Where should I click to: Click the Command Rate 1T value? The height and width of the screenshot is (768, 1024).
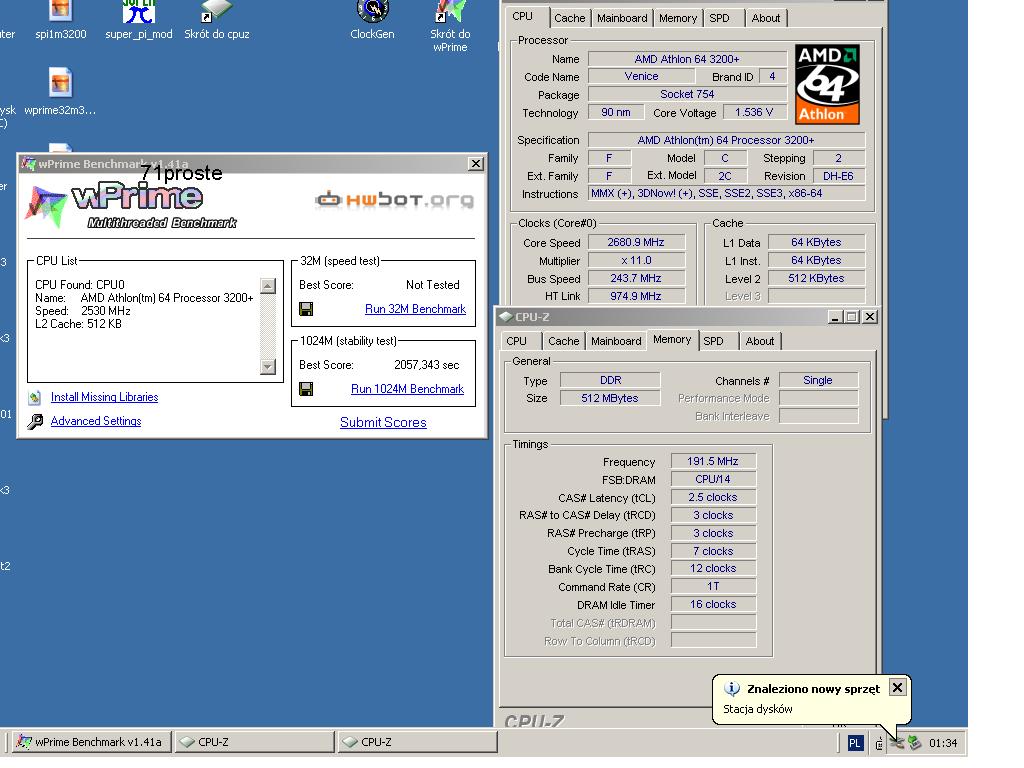point(713,586)
